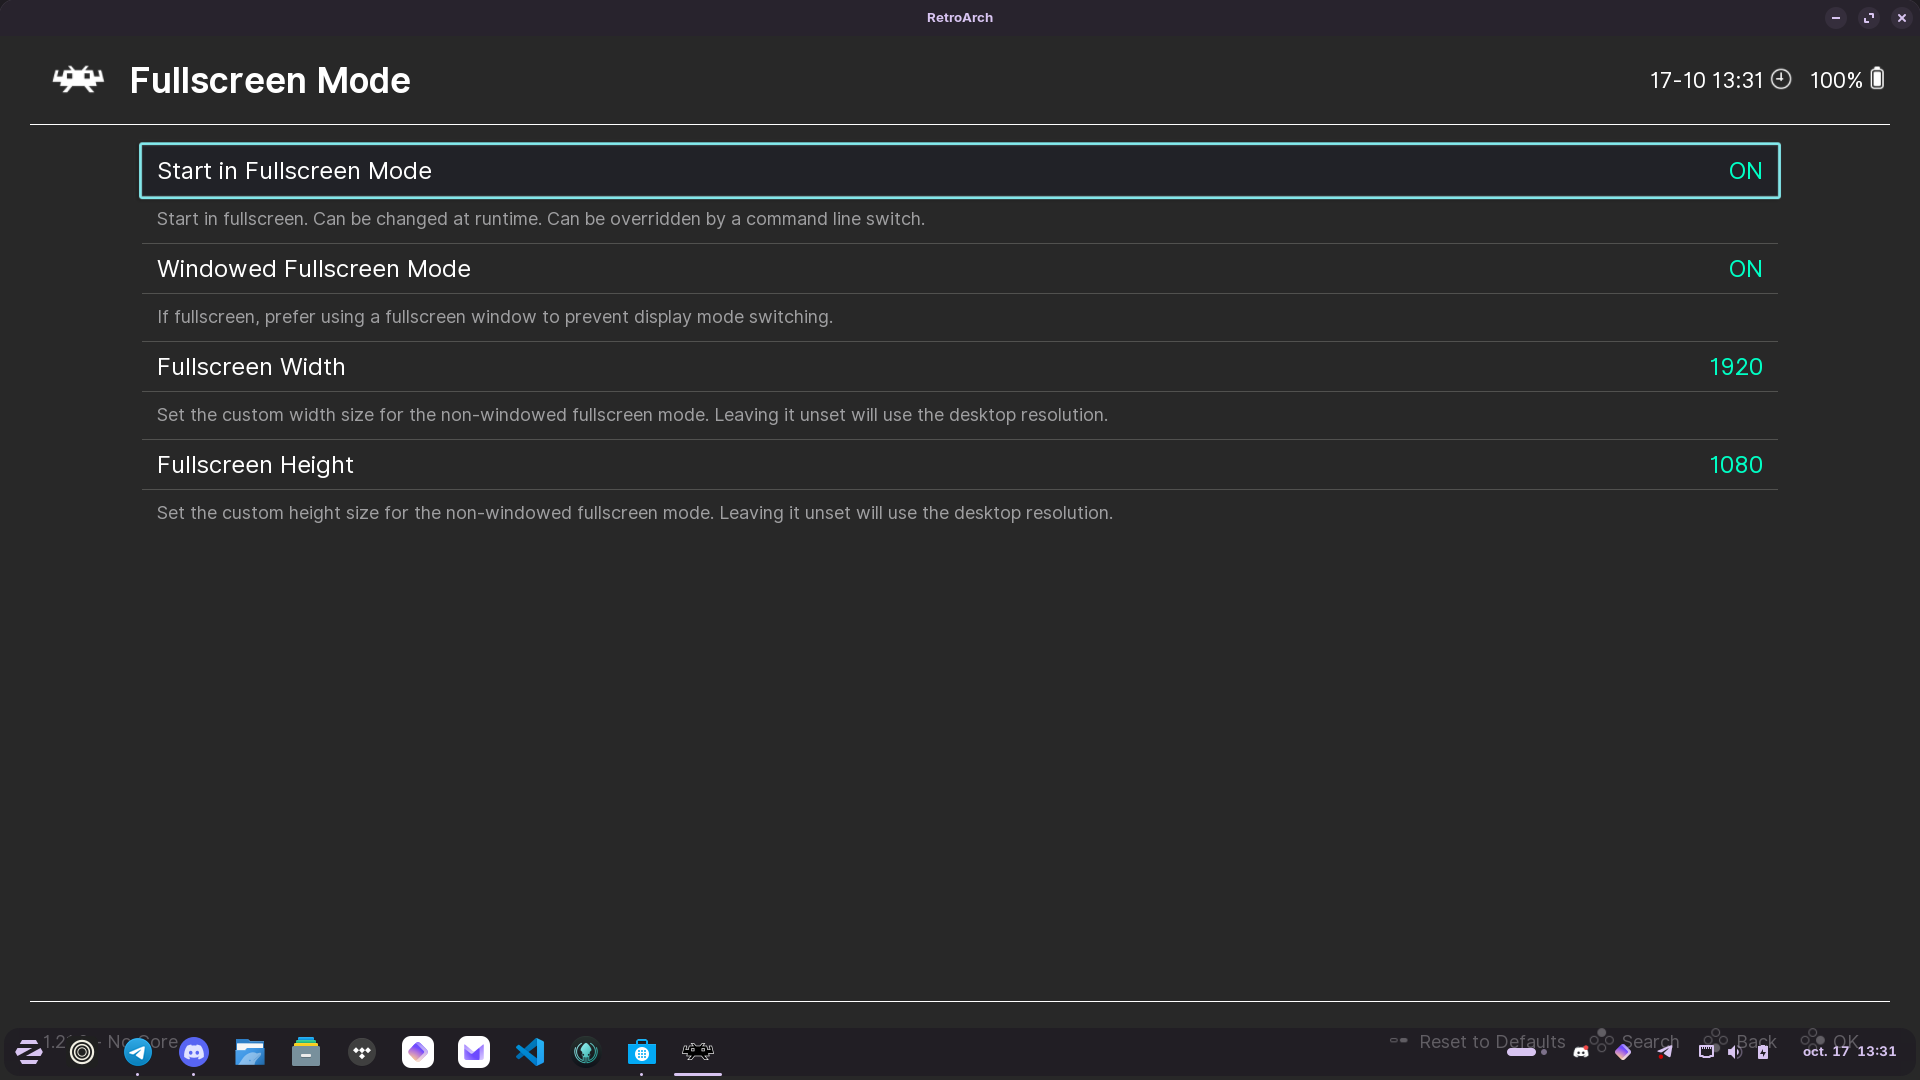
Task: Click the battery icon in header
Action: [1877, 80]
